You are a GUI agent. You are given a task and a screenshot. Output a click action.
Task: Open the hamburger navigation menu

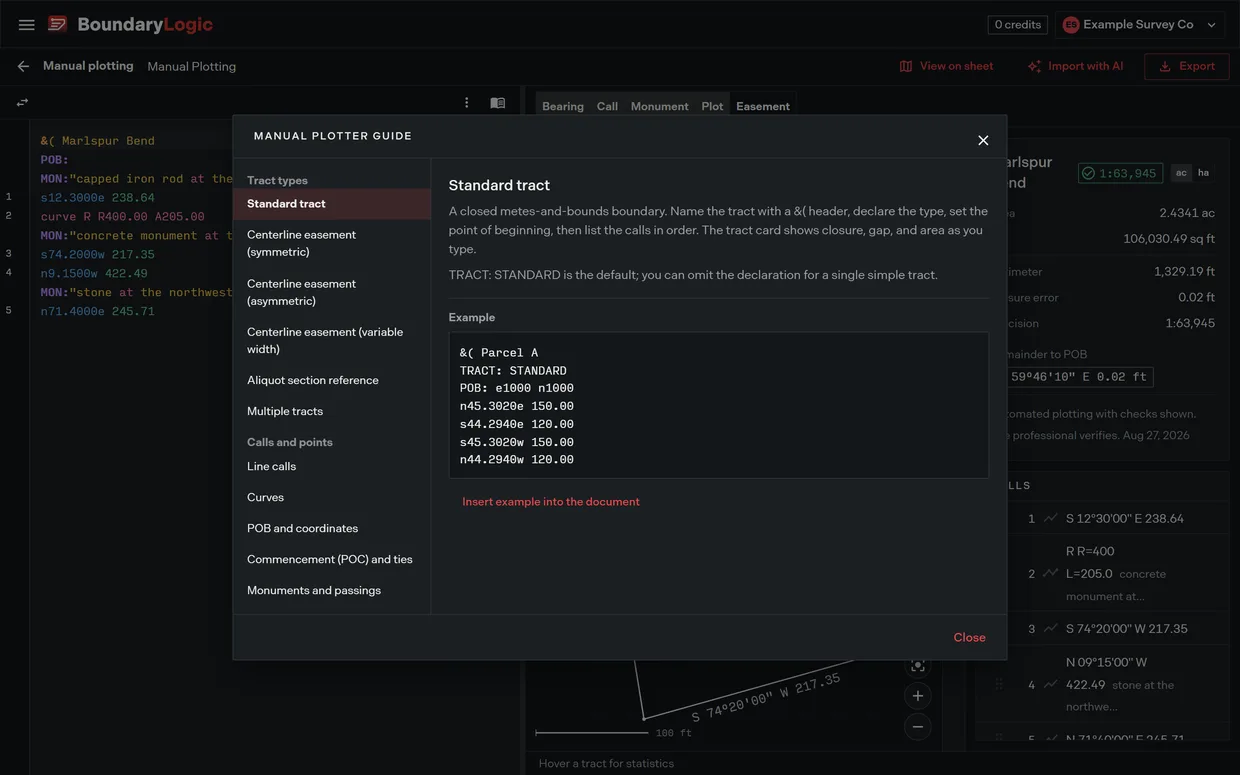pos(27,25)
